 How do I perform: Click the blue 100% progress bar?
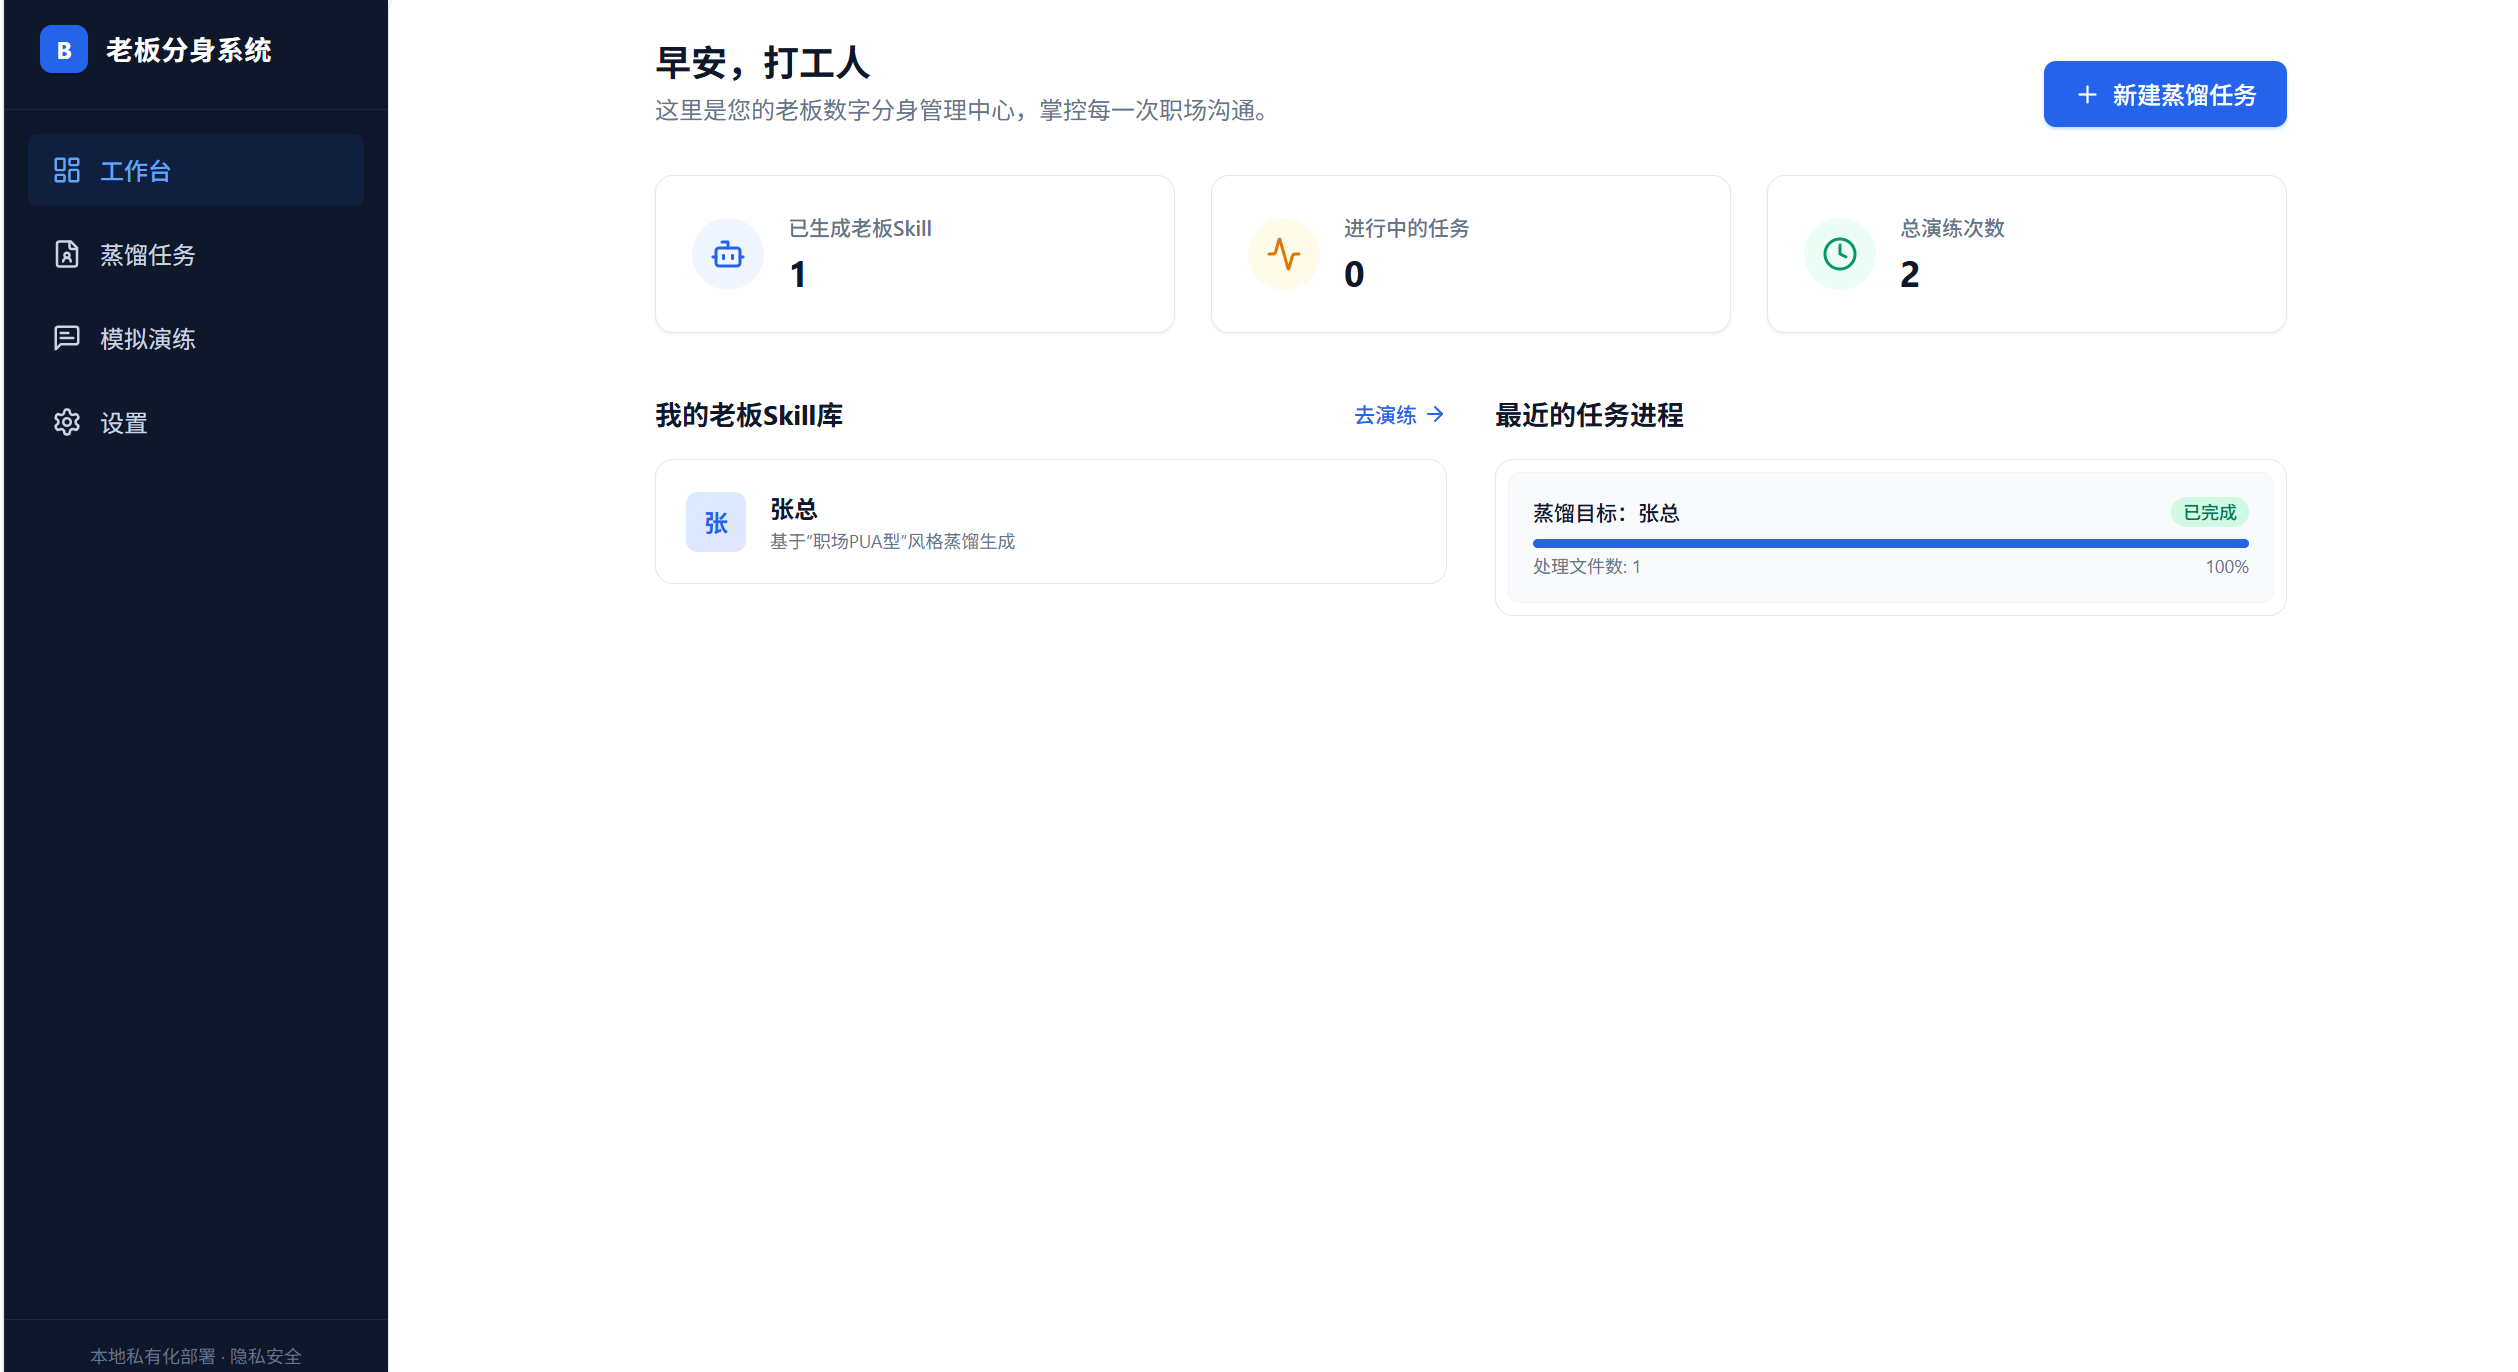pos(1889,544)
